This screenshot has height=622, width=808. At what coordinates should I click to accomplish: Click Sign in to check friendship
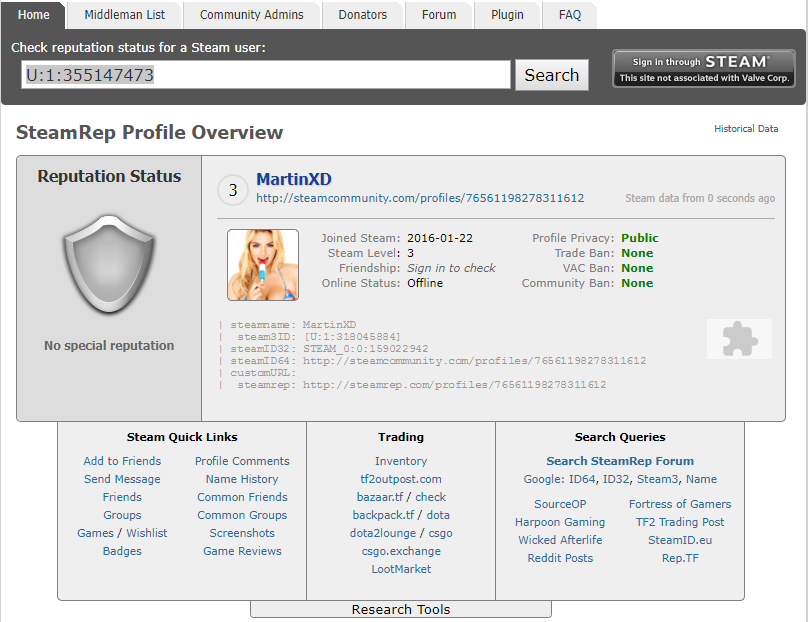pyautogui.click(x=451, y=268)
